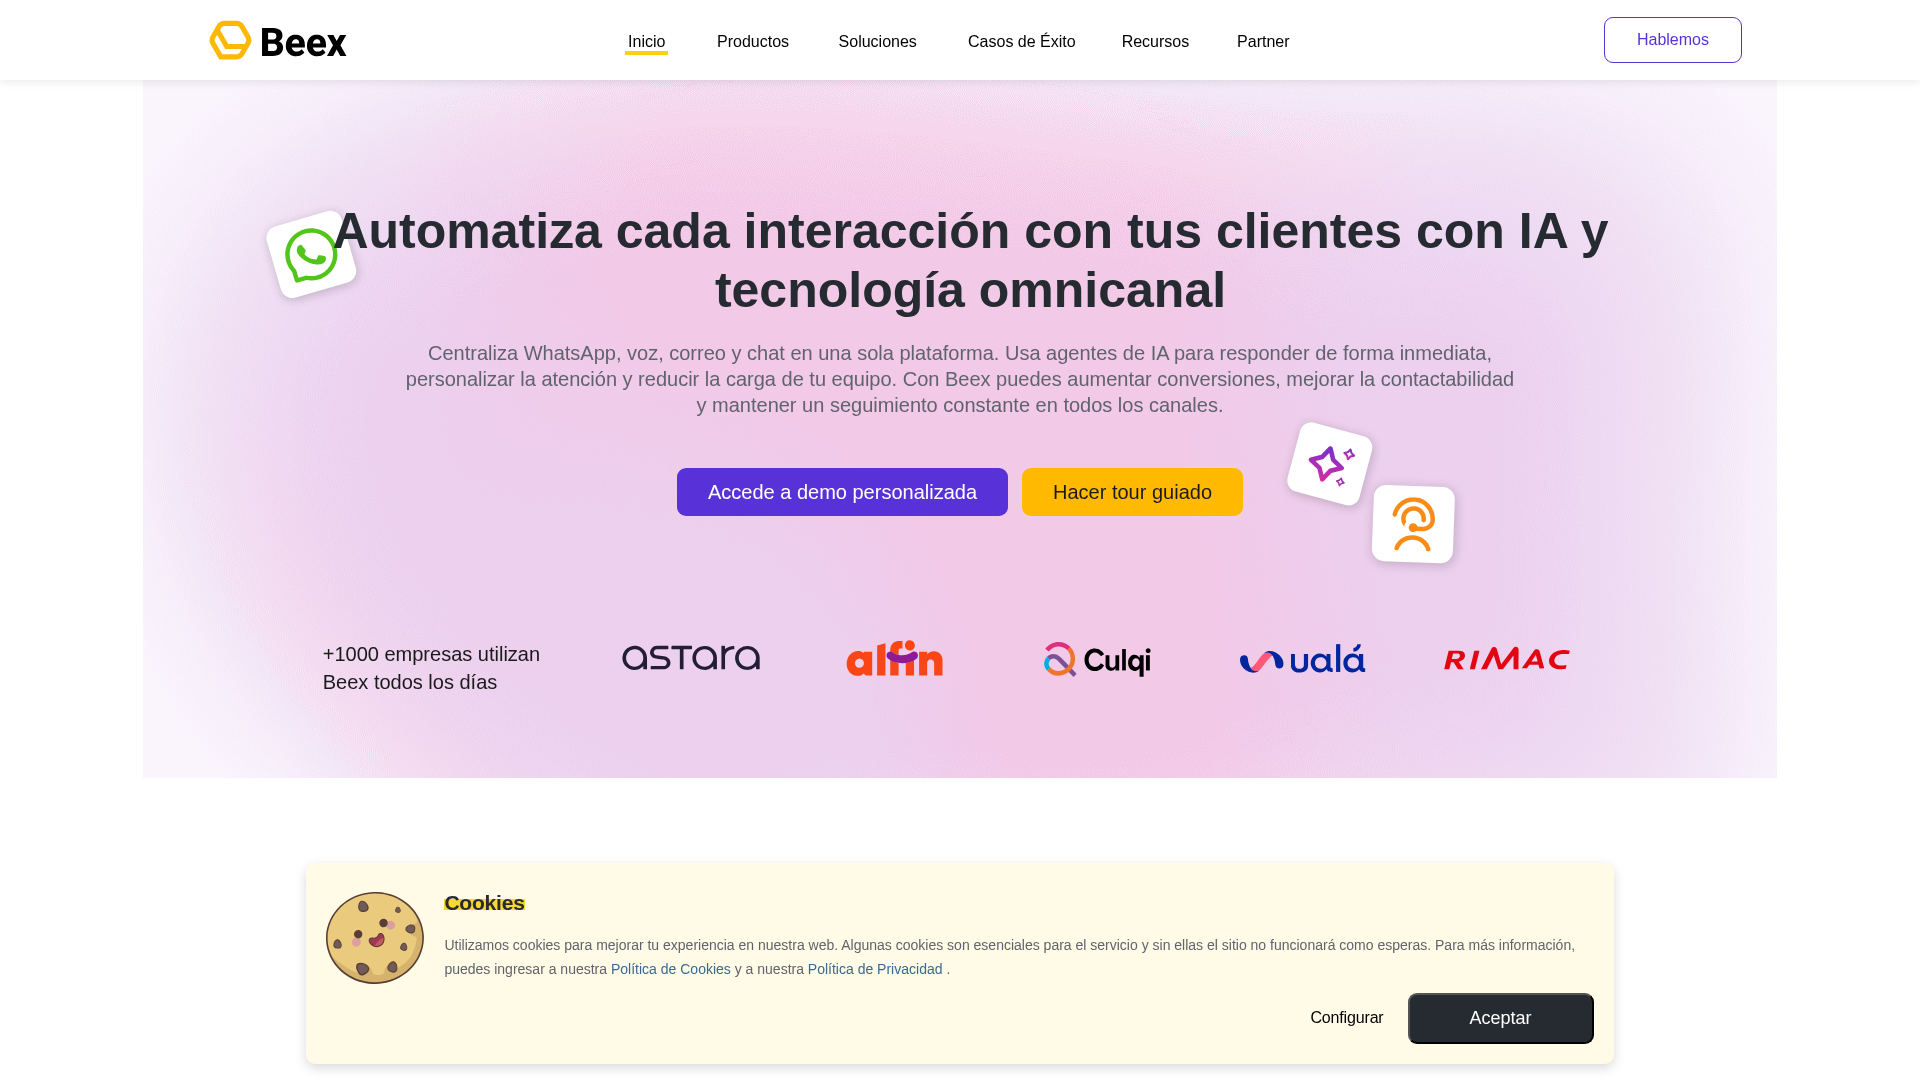Click Hacer tour guiado button

click(x=1132, y=492)
